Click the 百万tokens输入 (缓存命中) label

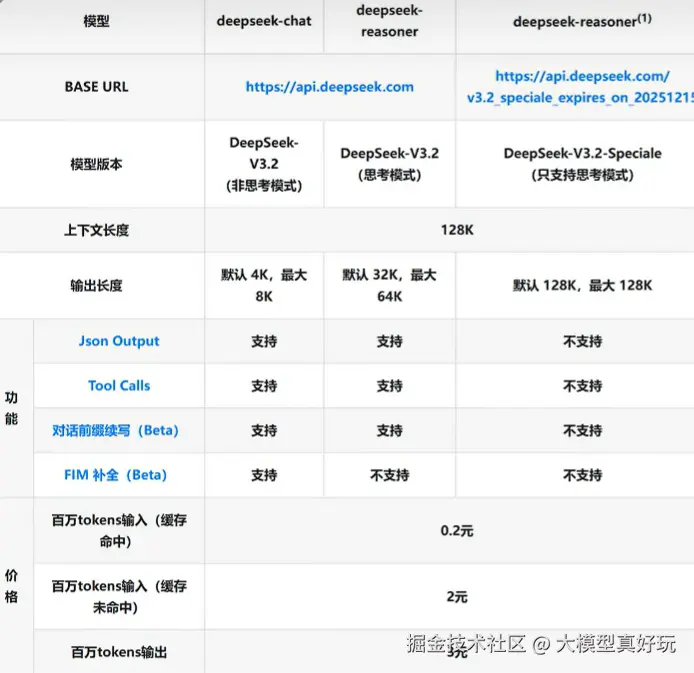[119, 531]
